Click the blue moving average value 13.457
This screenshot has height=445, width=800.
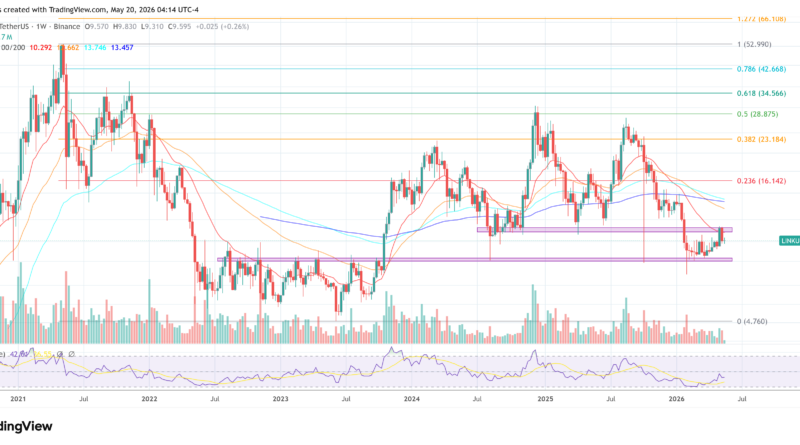(x=122, y=47)
